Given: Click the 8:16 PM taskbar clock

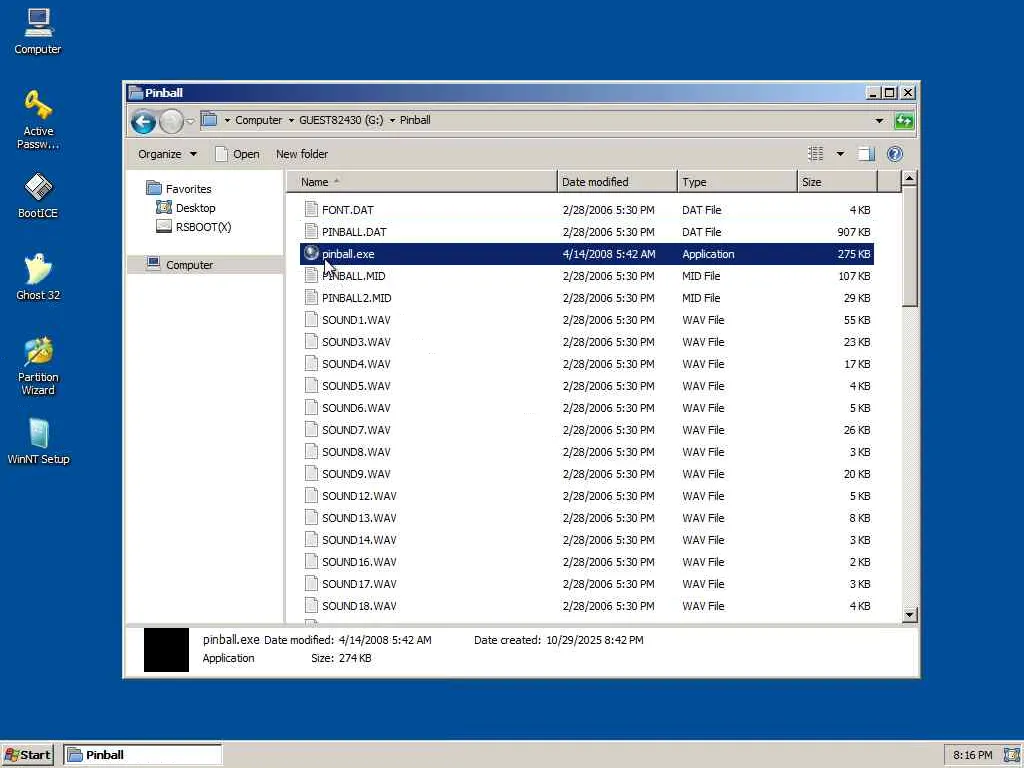Looking at the screenshot, I should [972, 756].
